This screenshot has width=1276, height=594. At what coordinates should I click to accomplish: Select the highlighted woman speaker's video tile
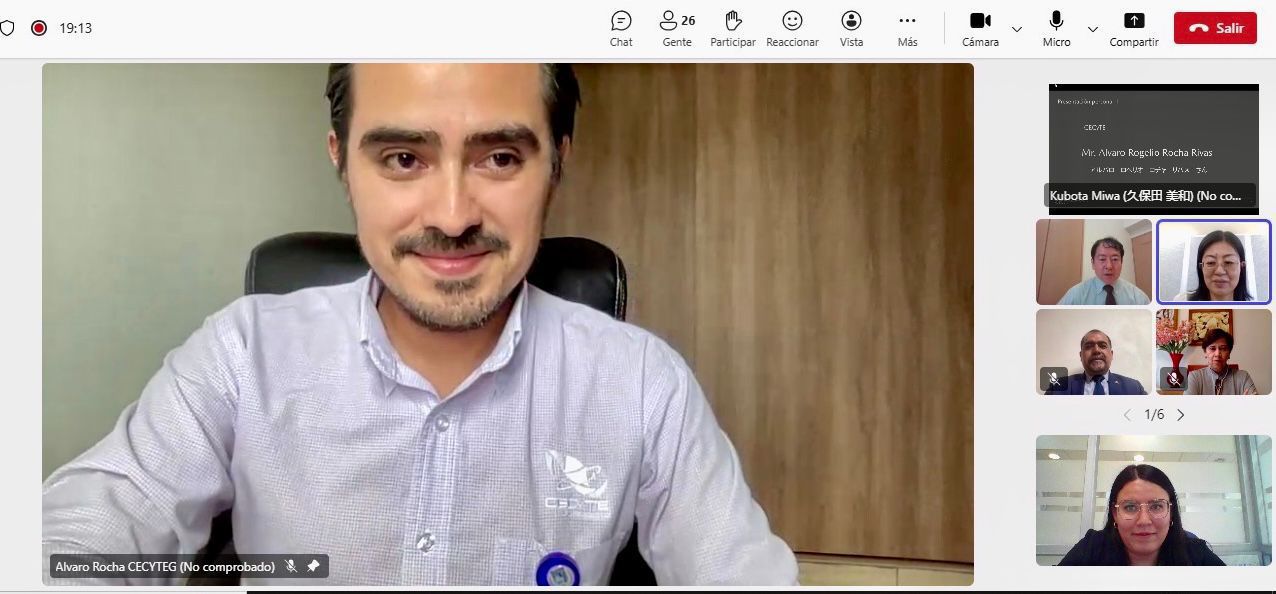(1214, 262)
